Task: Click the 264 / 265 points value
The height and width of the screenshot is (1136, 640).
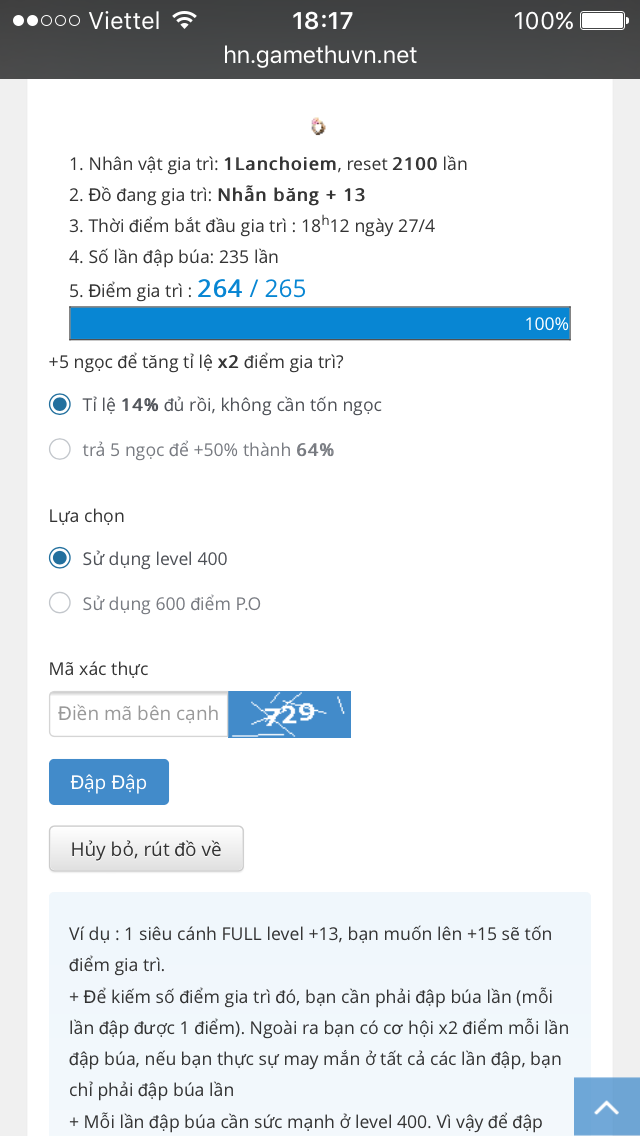Action: (252, 289)
